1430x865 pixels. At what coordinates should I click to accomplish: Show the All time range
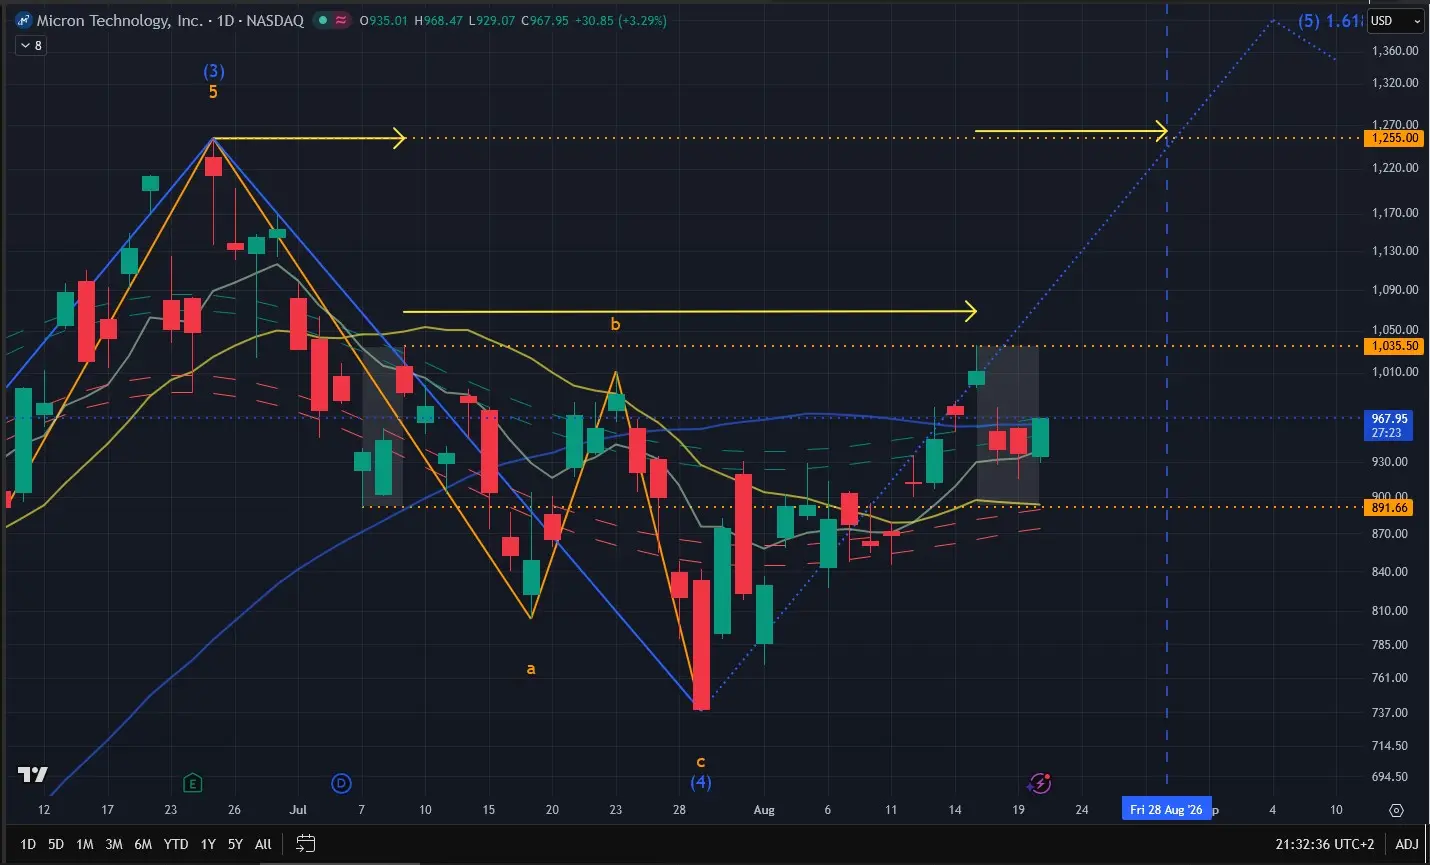click(263, 844)
